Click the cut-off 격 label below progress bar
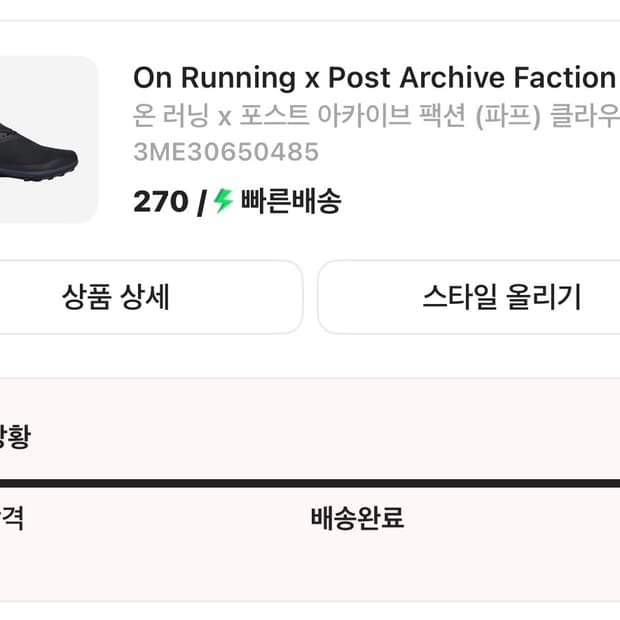Screen dimensions: 620x620 (12, 518)
